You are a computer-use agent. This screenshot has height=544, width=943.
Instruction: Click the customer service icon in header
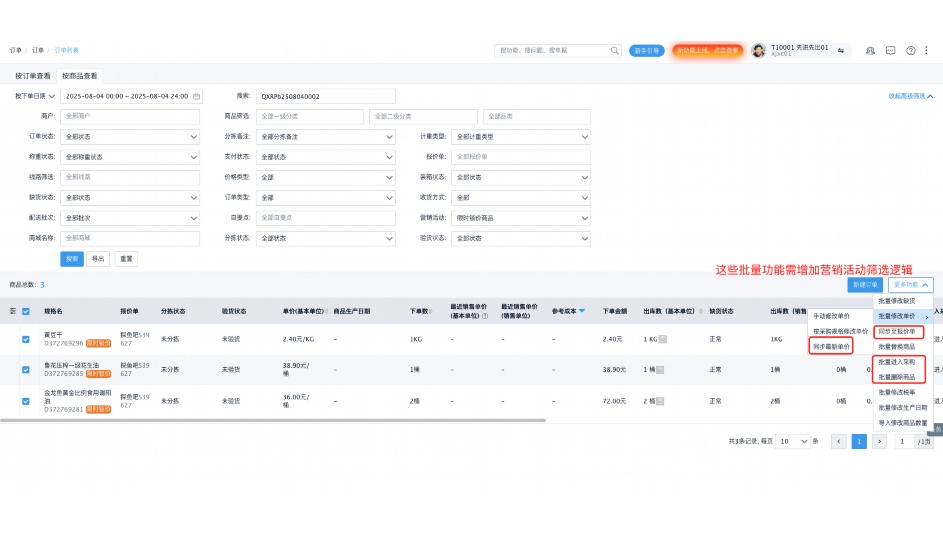(870, 50)
